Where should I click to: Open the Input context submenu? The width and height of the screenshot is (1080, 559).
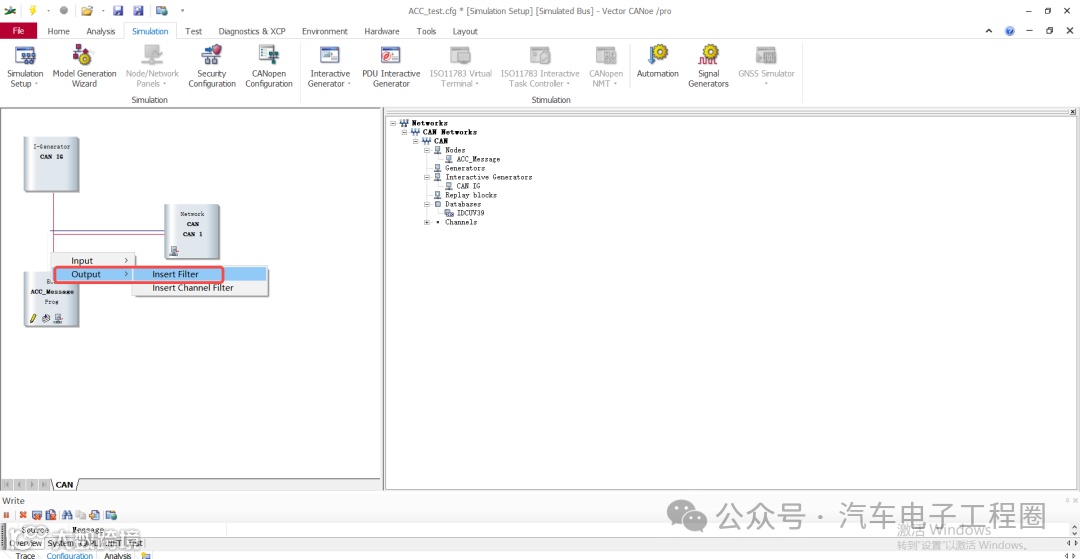(x=94, y=261)
